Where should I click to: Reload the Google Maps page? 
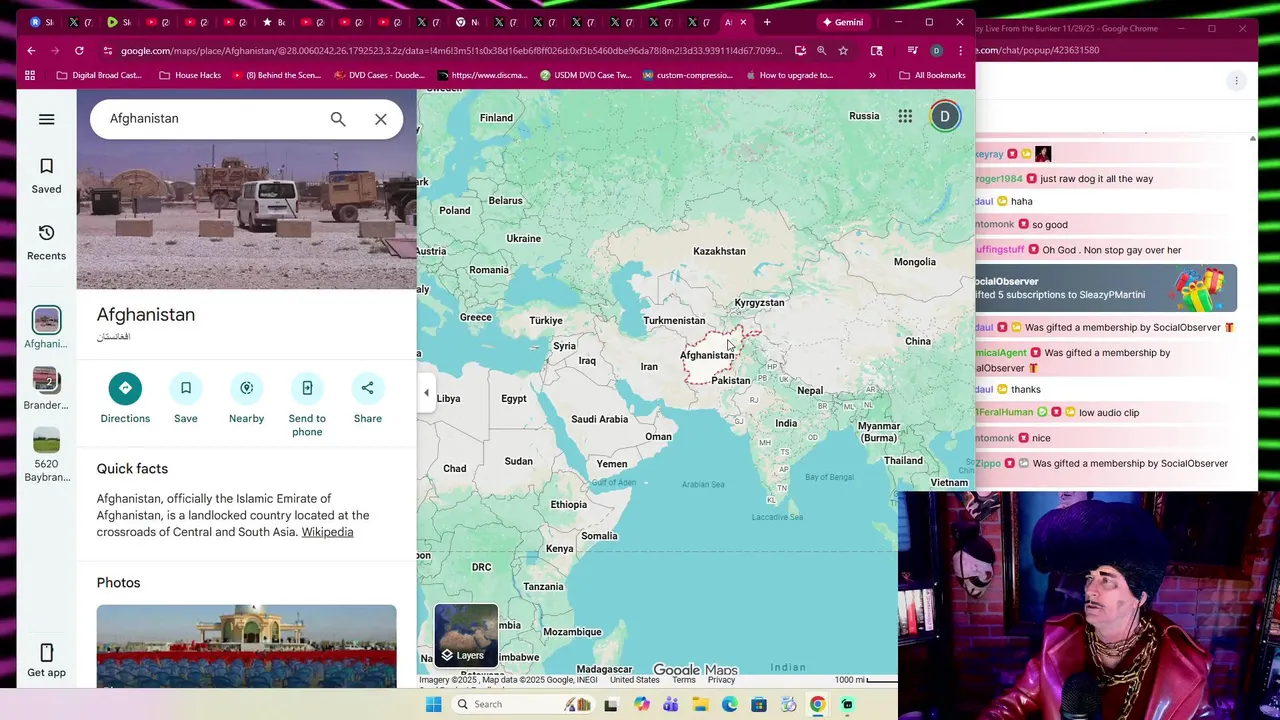[x=79, y=50]
